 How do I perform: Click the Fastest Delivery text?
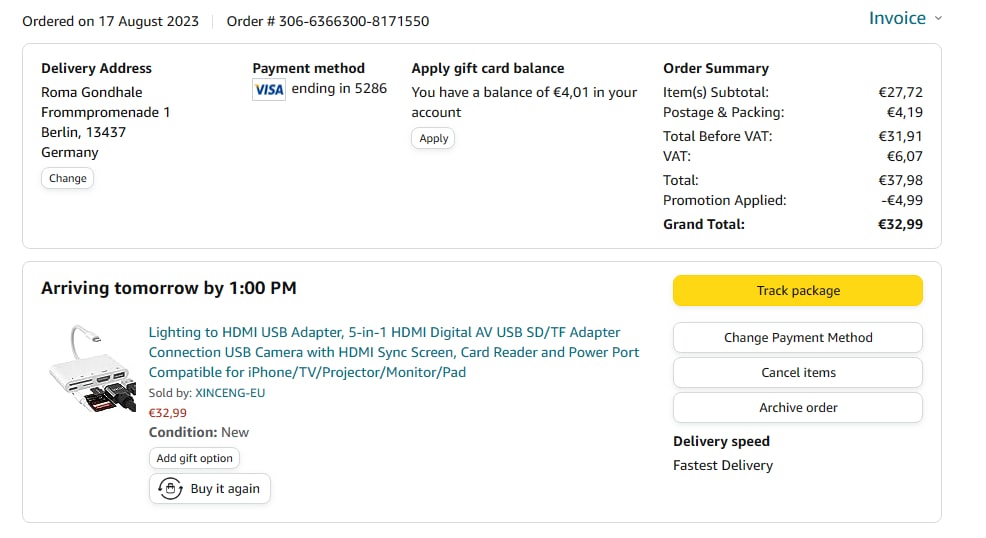tap(723, 465)
